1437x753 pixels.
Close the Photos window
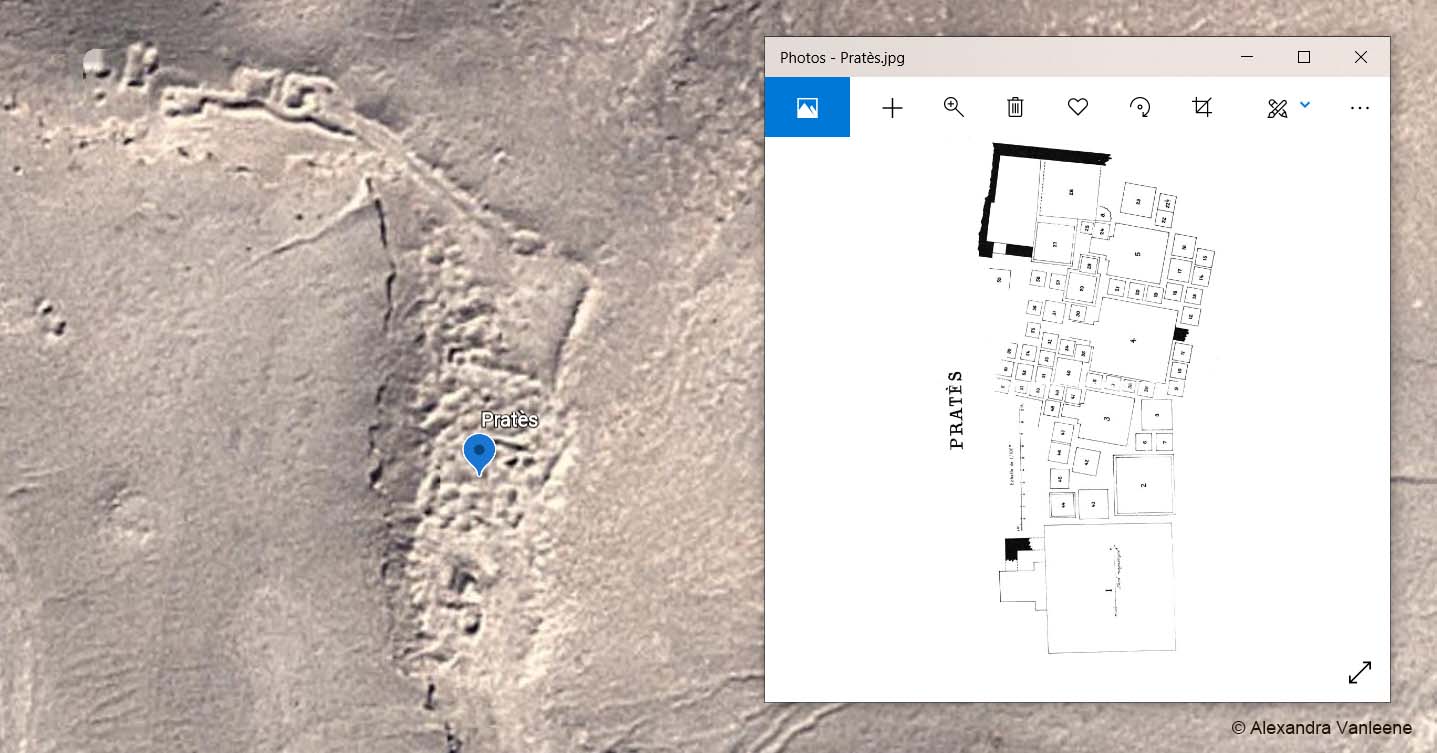(x=1361, y=57)
